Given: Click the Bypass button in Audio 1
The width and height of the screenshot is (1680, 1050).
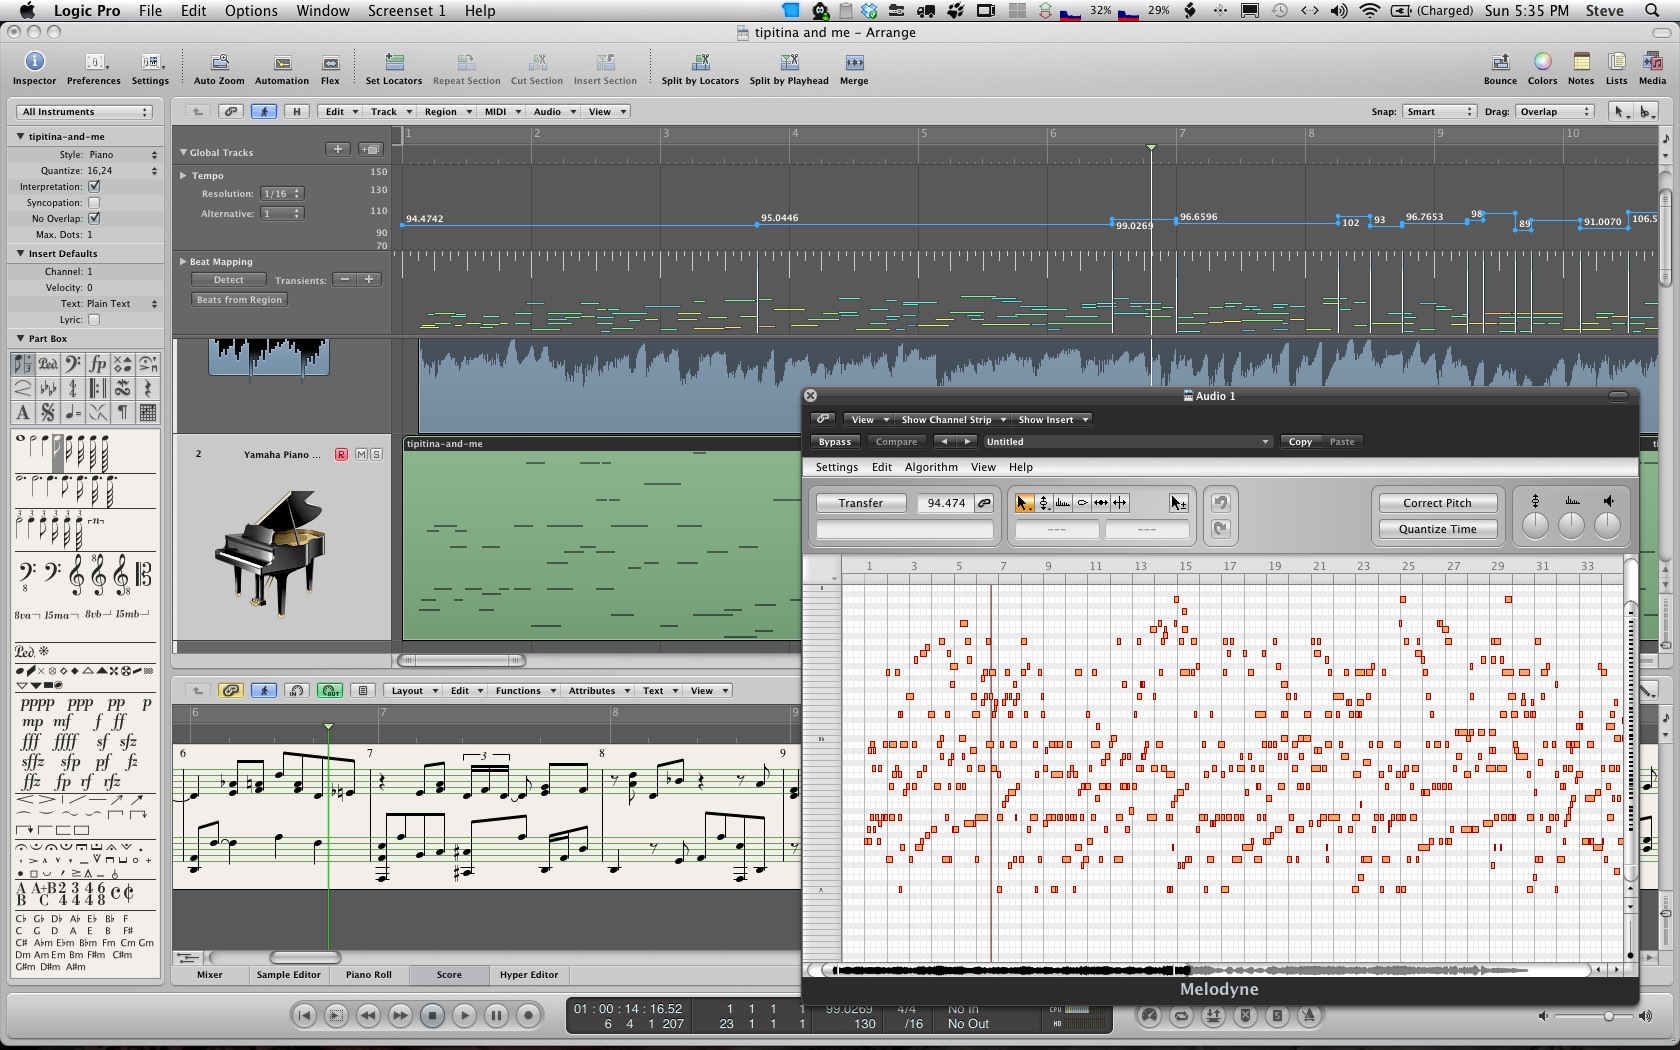Looking at the screenshot, I should (x=835, y=441).
